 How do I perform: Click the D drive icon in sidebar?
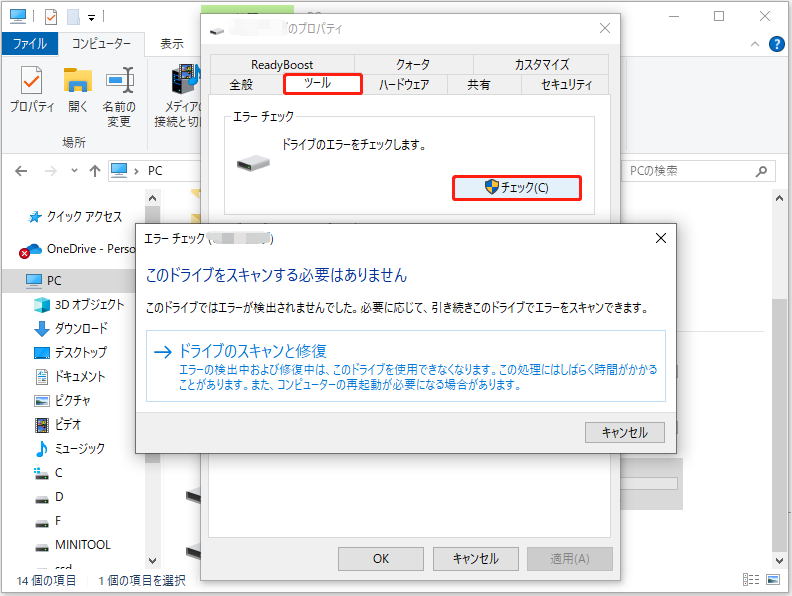coord(41,499)
